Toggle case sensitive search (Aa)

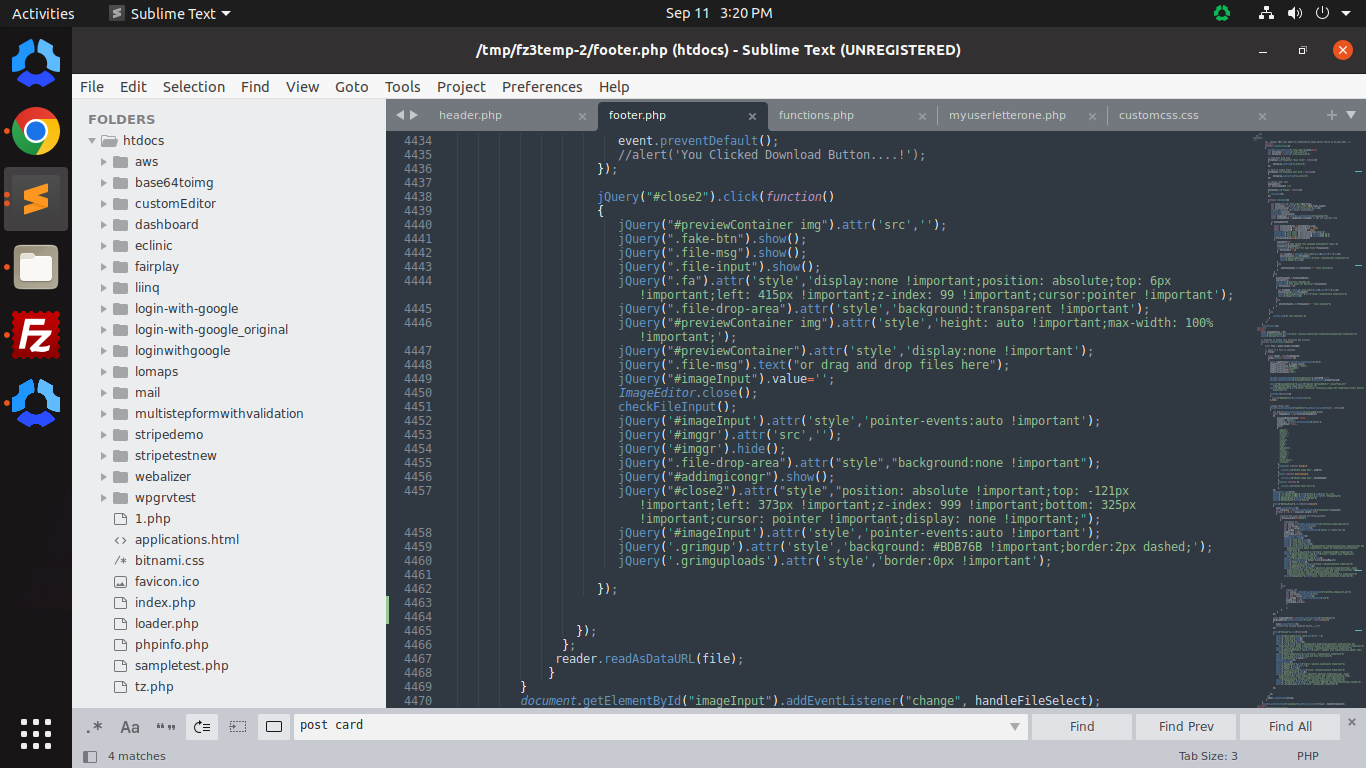[x=130, y=727]
